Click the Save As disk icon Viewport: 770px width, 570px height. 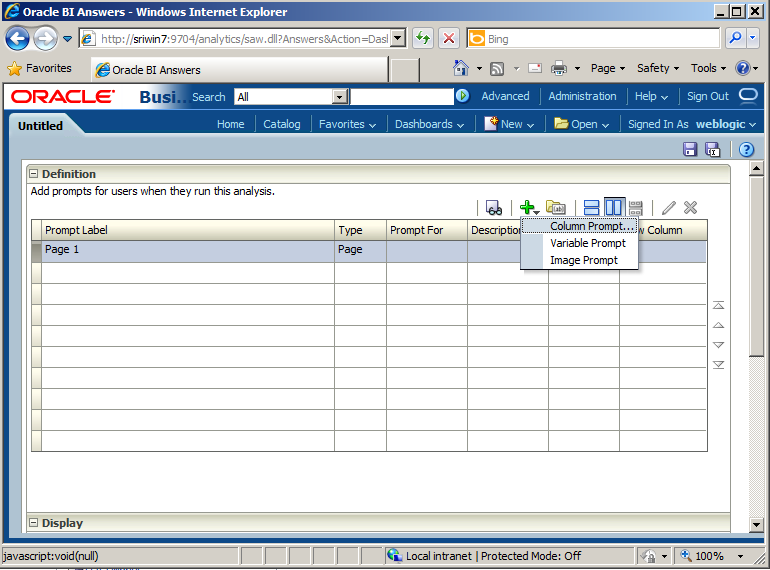coord(713,149)
